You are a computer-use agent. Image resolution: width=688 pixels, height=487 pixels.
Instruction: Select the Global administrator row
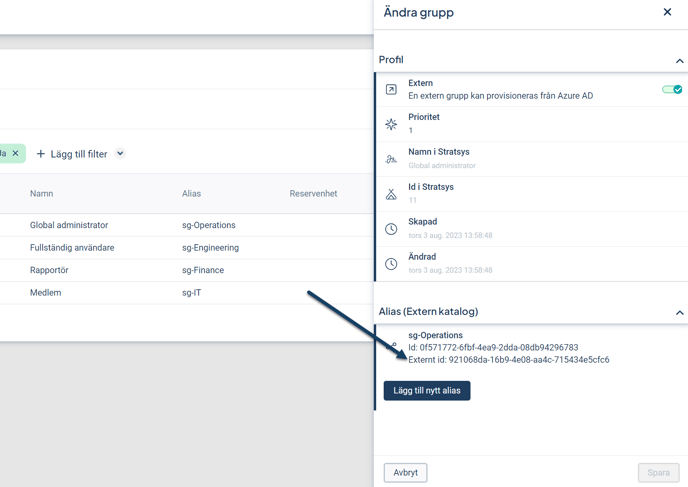click(69, 226)
